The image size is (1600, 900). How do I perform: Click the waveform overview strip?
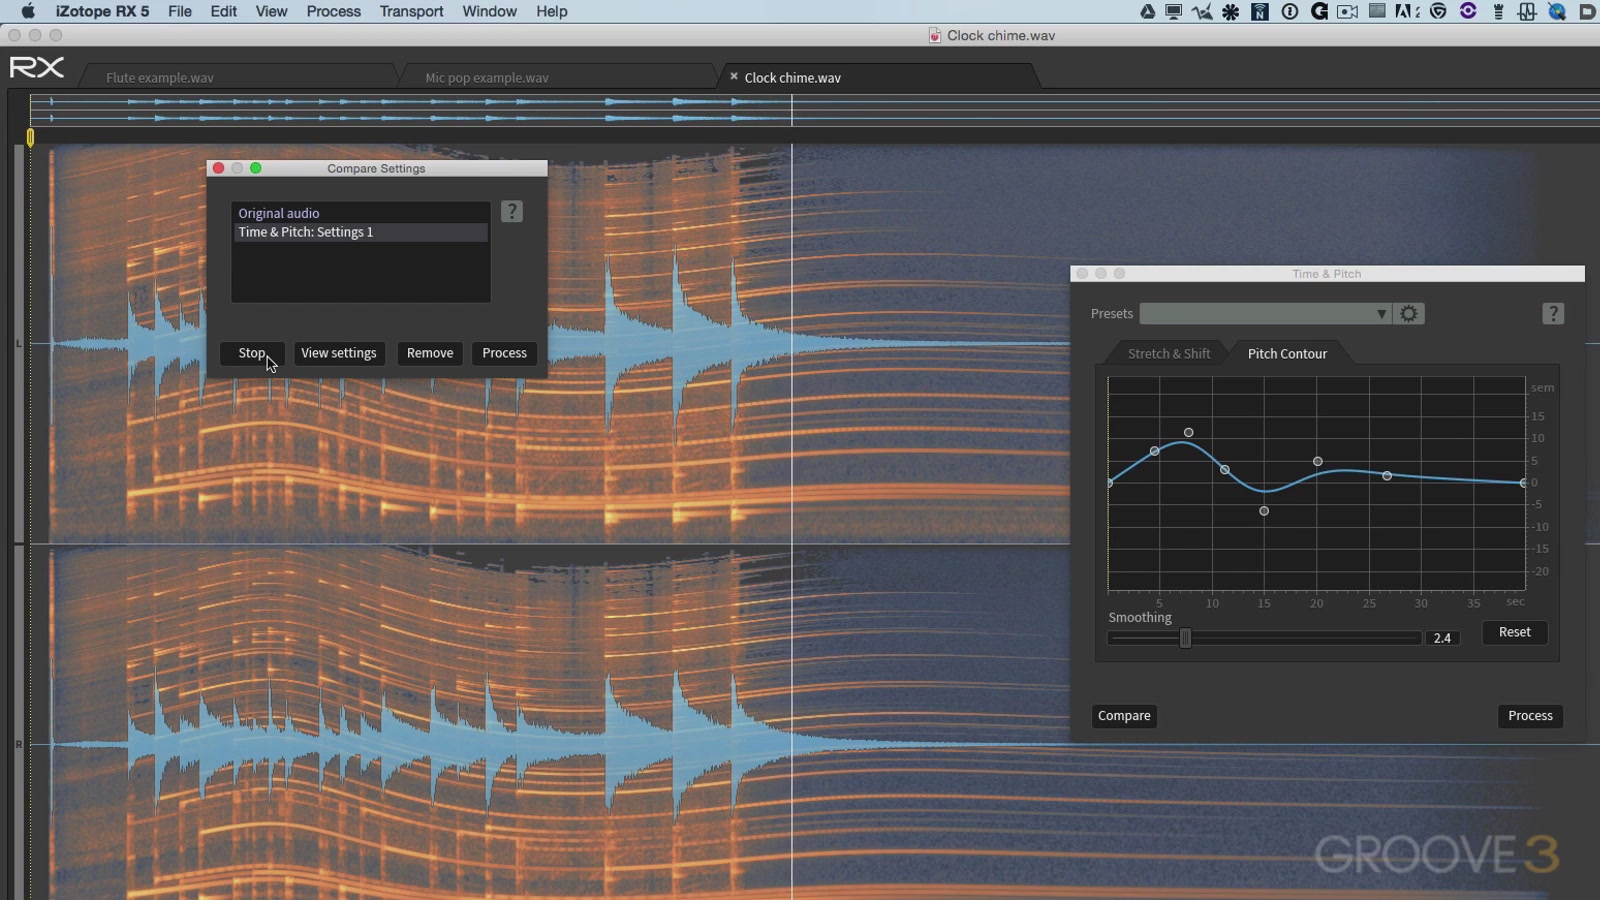tap(815, 109)
